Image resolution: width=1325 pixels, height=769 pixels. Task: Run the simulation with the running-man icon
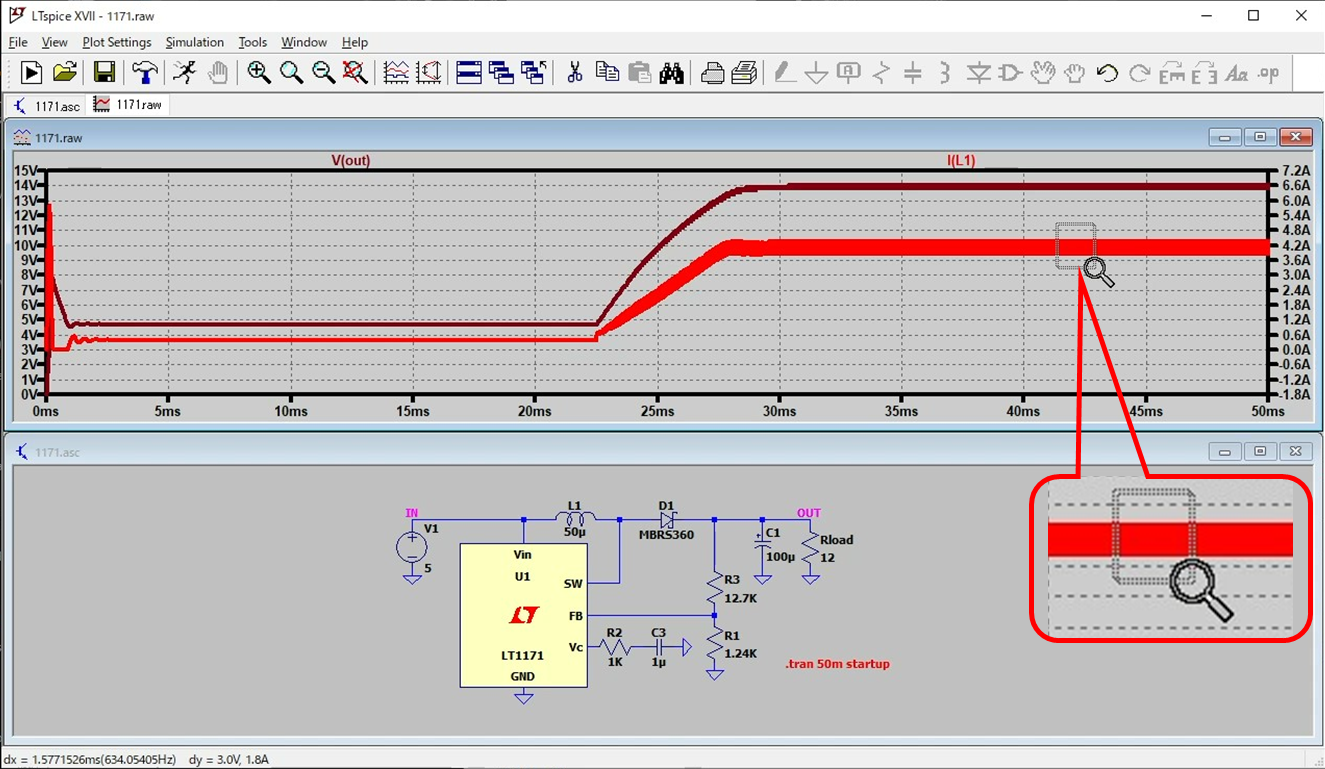[184, 72]
